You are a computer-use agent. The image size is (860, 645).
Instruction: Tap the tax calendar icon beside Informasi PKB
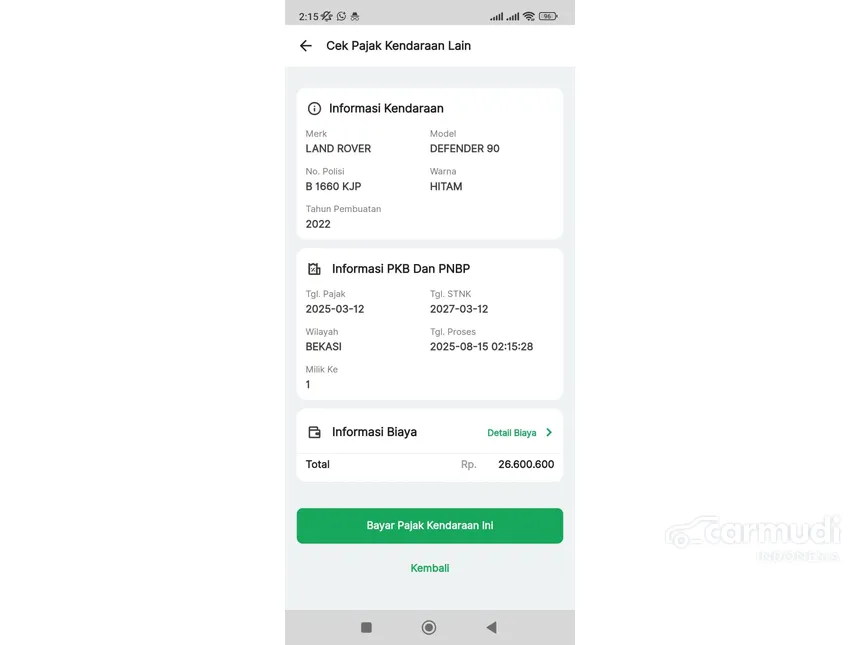click(x=314, y=269)
